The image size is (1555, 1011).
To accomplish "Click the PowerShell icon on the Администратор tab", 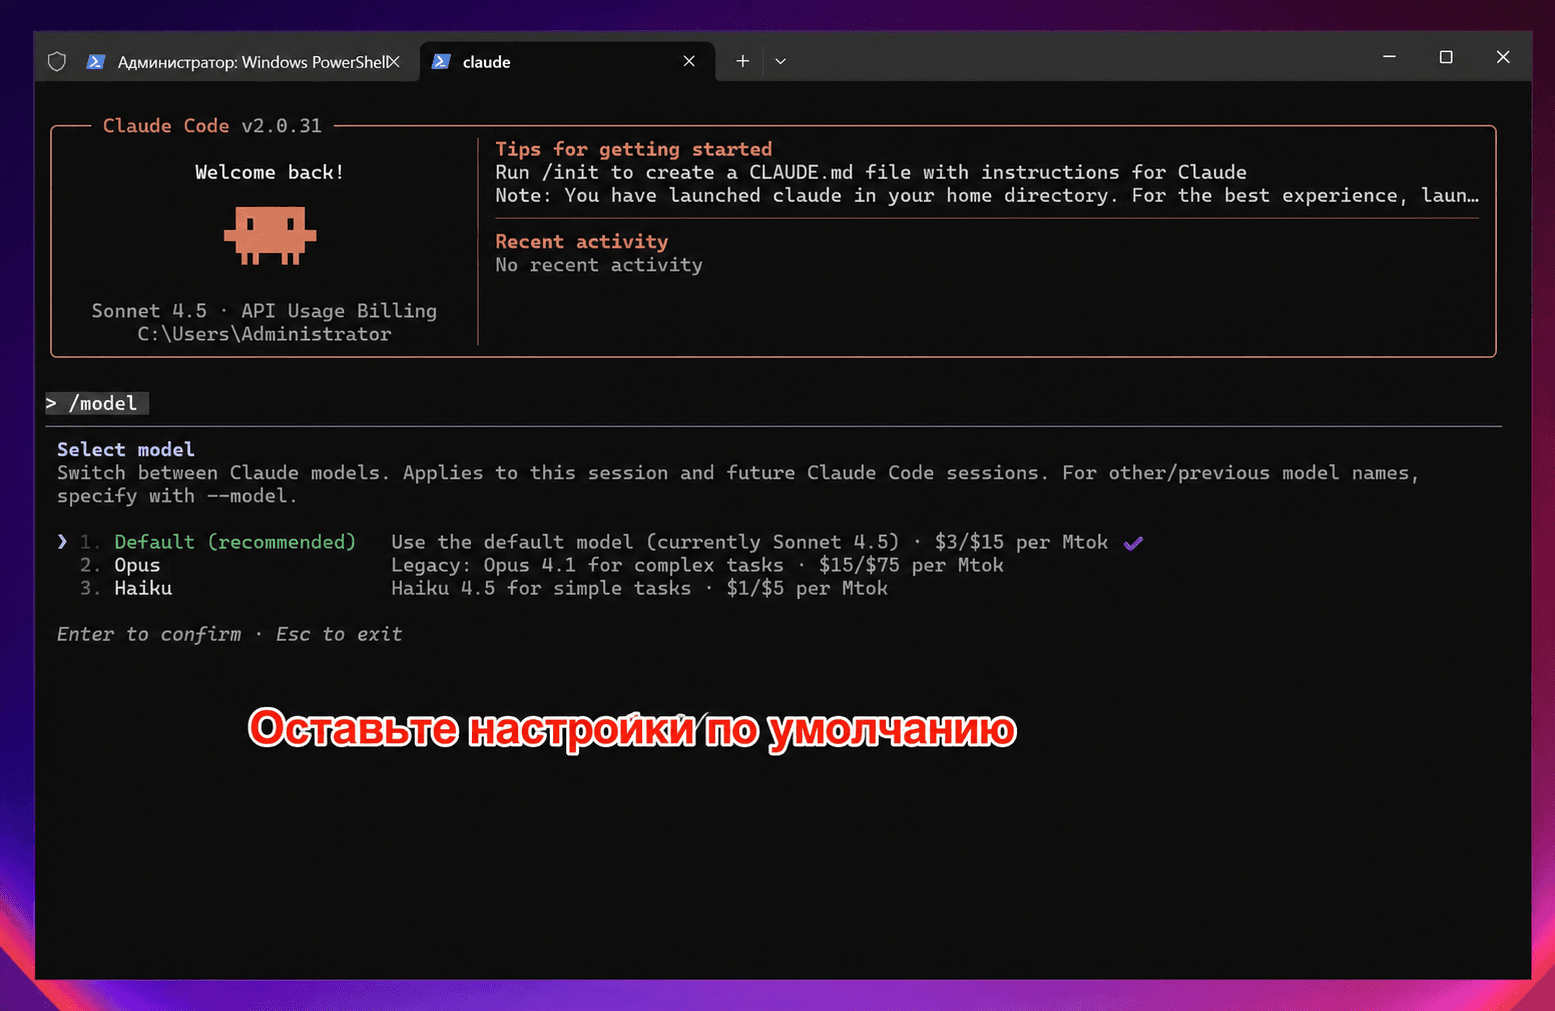I will tap(96, 62).
